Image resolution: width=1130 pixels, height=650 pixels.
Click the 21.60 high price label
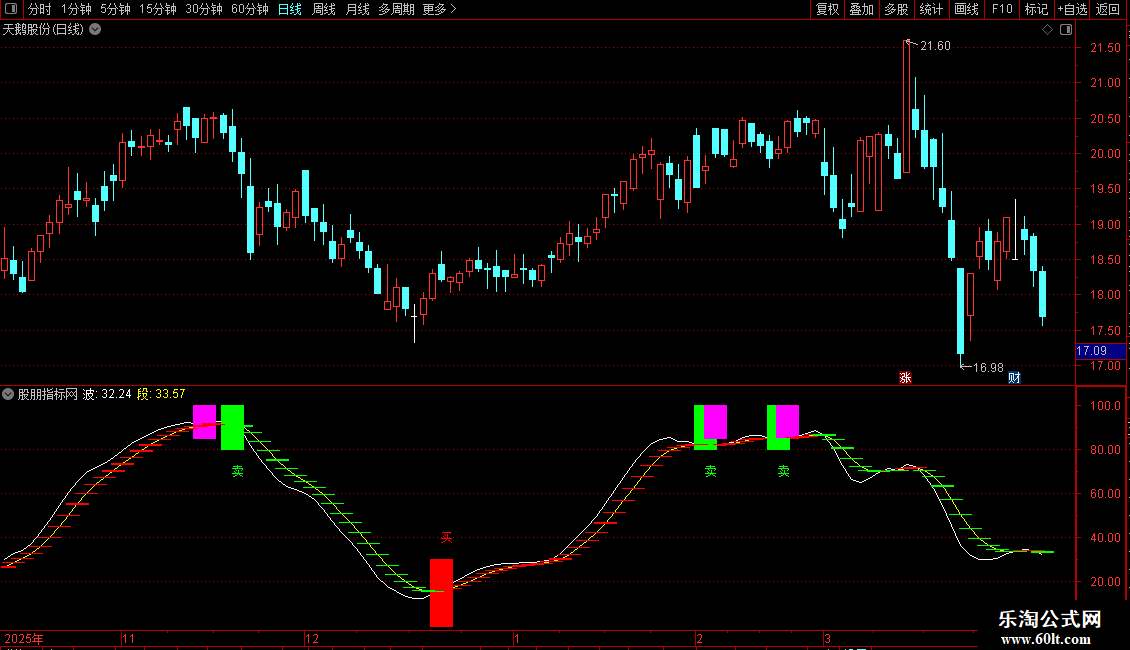(935, 46)
